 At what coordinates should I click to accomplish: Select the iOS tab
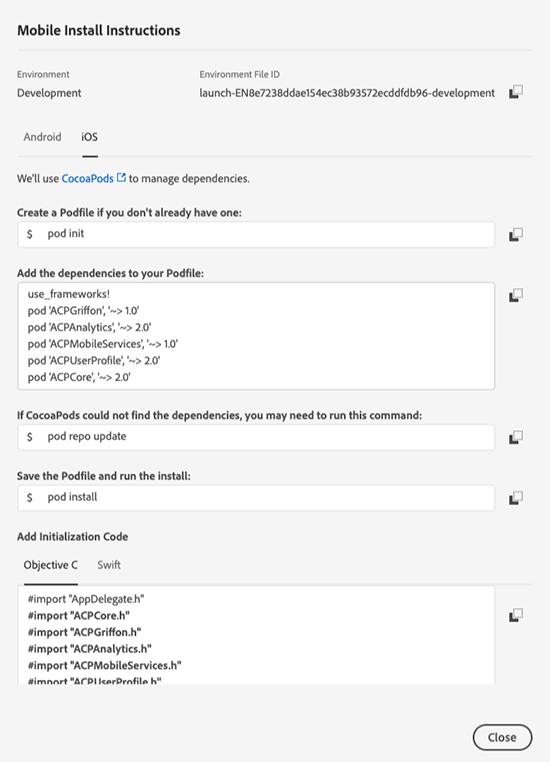click(89, 137)
